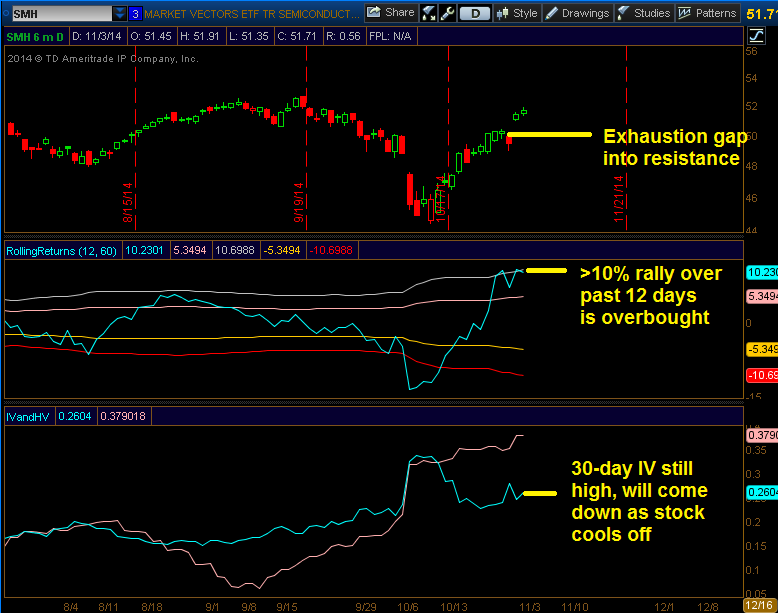Click the pointer tool icon beside Share
Viewport: 778px width, 613px height.
[428, 13]
